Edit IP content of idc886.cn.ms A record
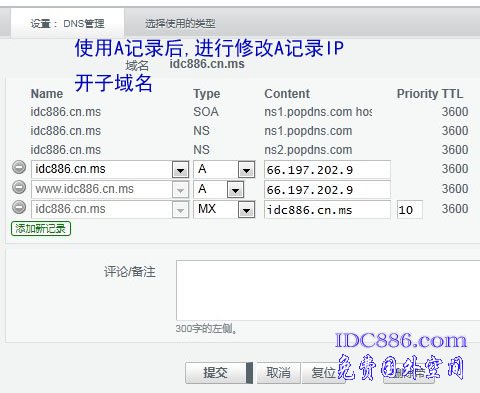Viewport: 480px width, 393px height. (327, 170)
